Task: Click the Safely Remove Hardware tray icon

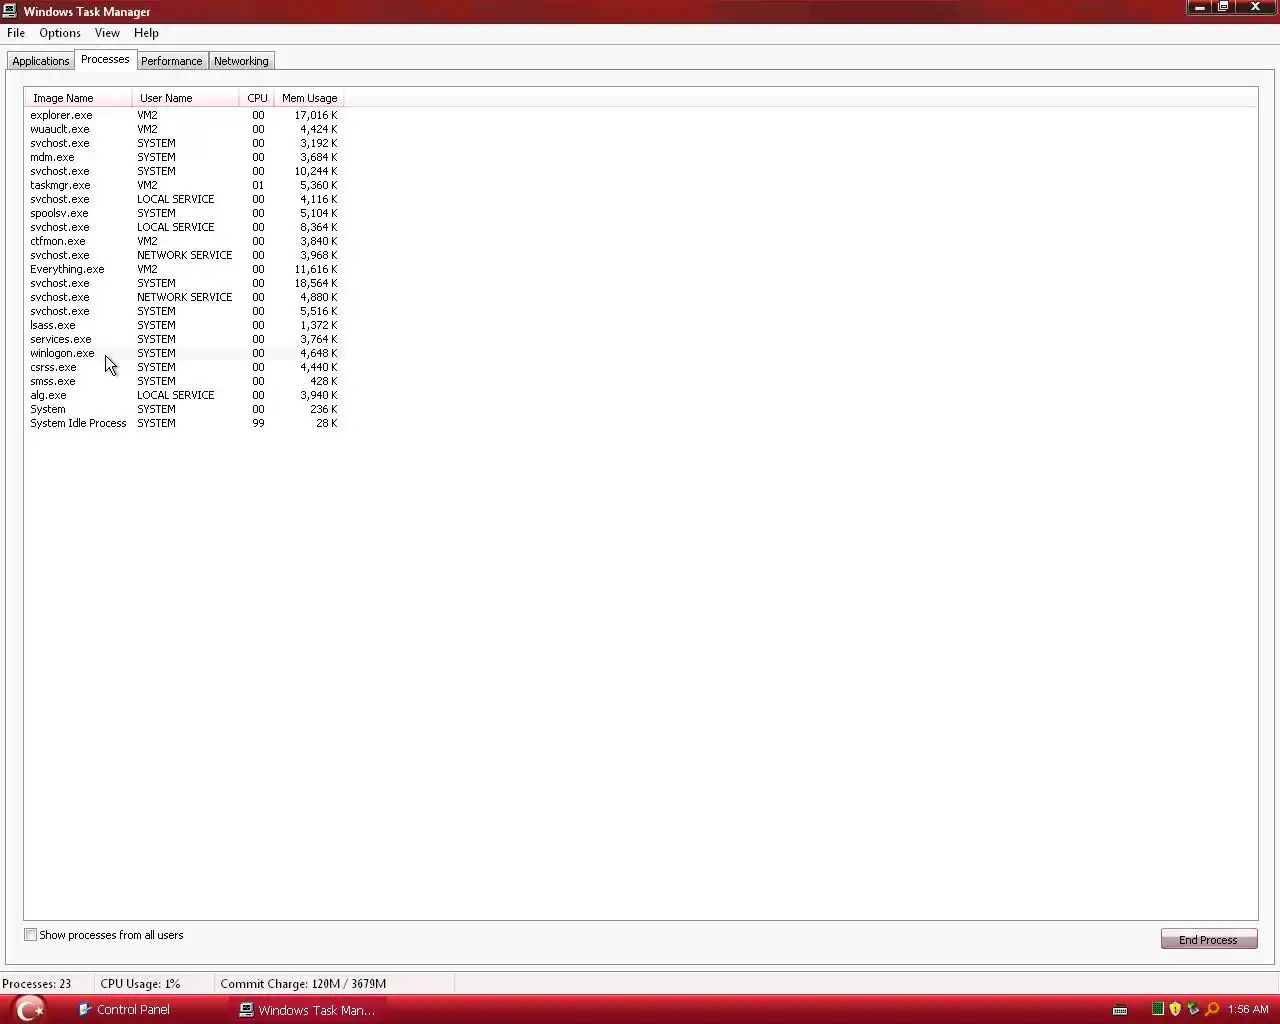Action: pyautogui.click(x=1193, y=1009)
